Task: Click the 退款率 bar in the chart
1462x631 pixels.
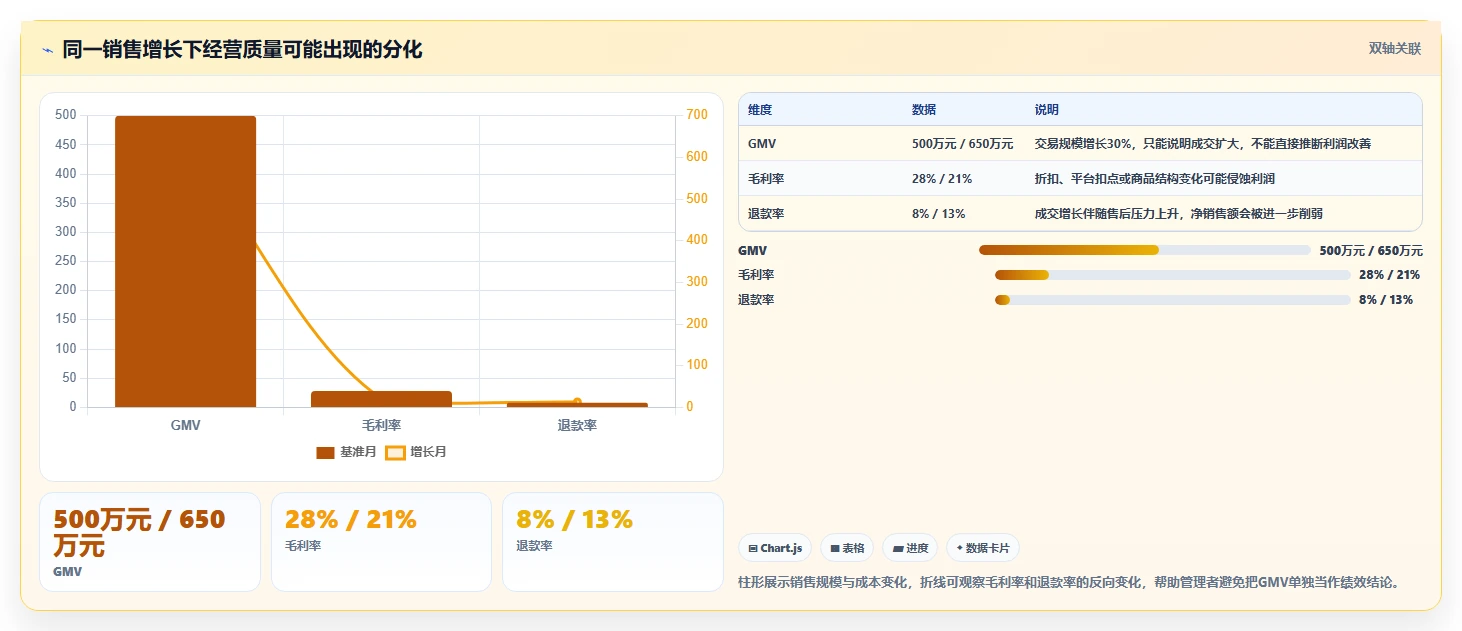Action: click(577, 405)
